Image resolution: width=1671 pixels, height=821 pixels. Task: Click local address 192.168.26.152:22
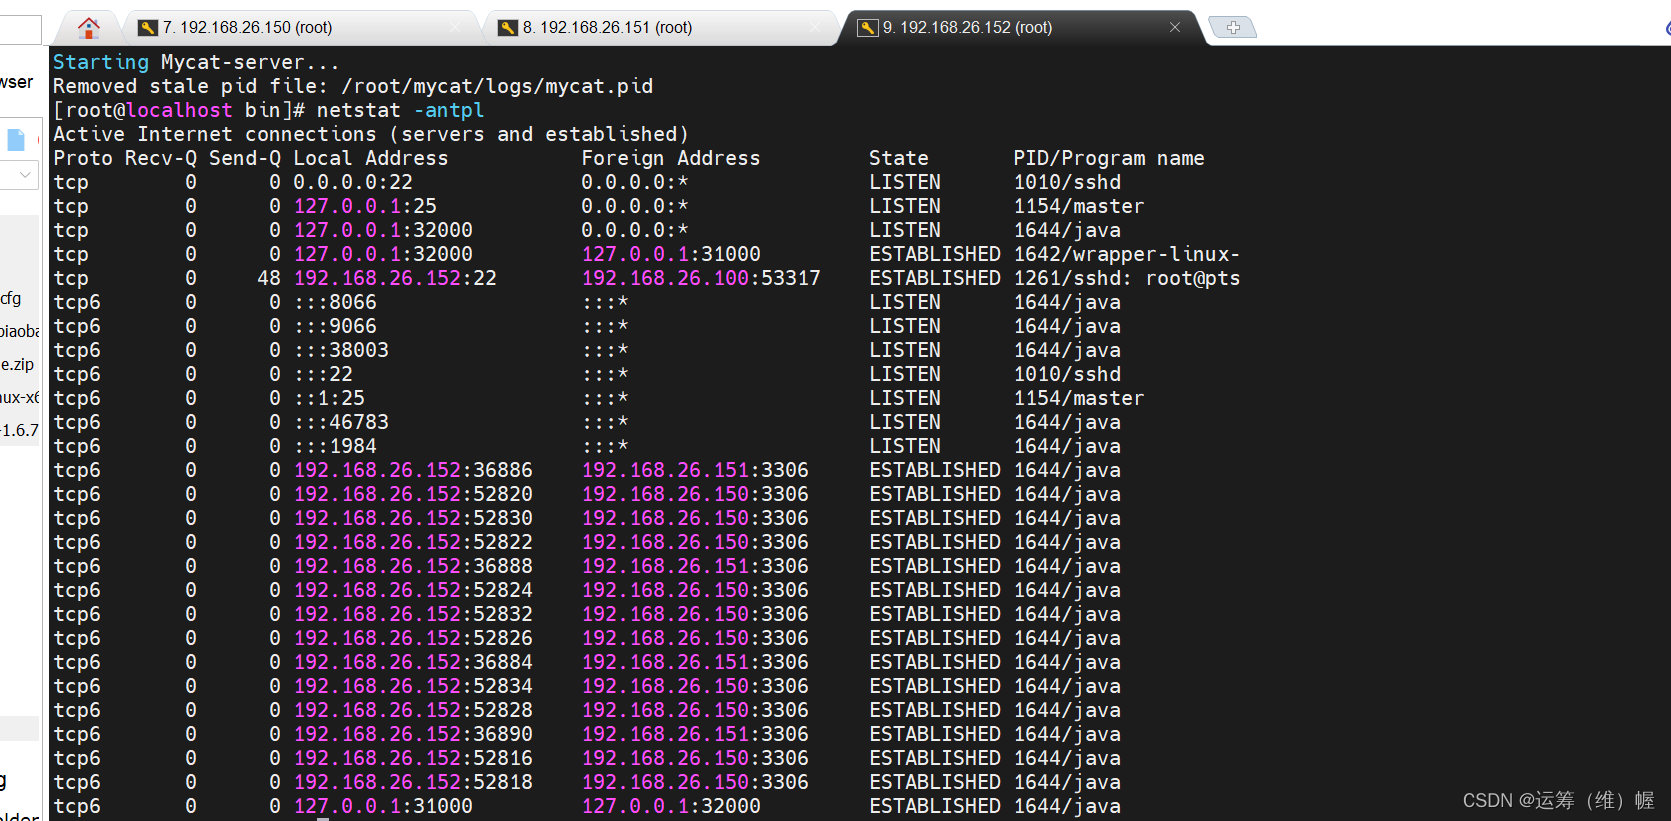pos(395,278)
